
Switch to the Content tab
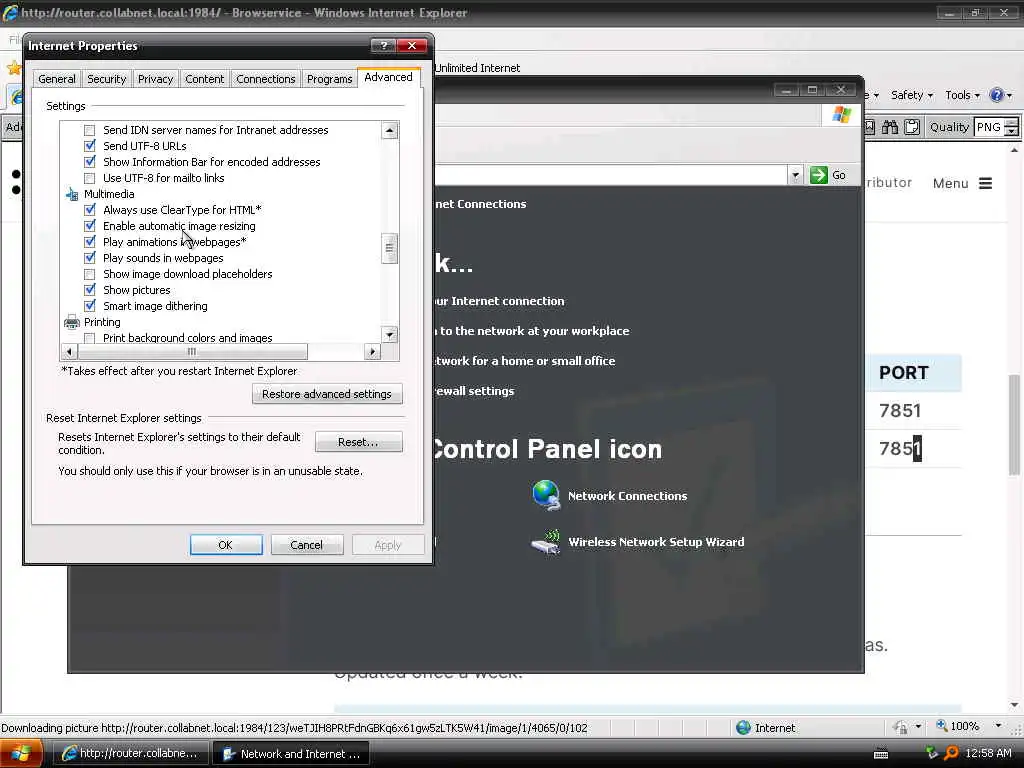(204, 79)
